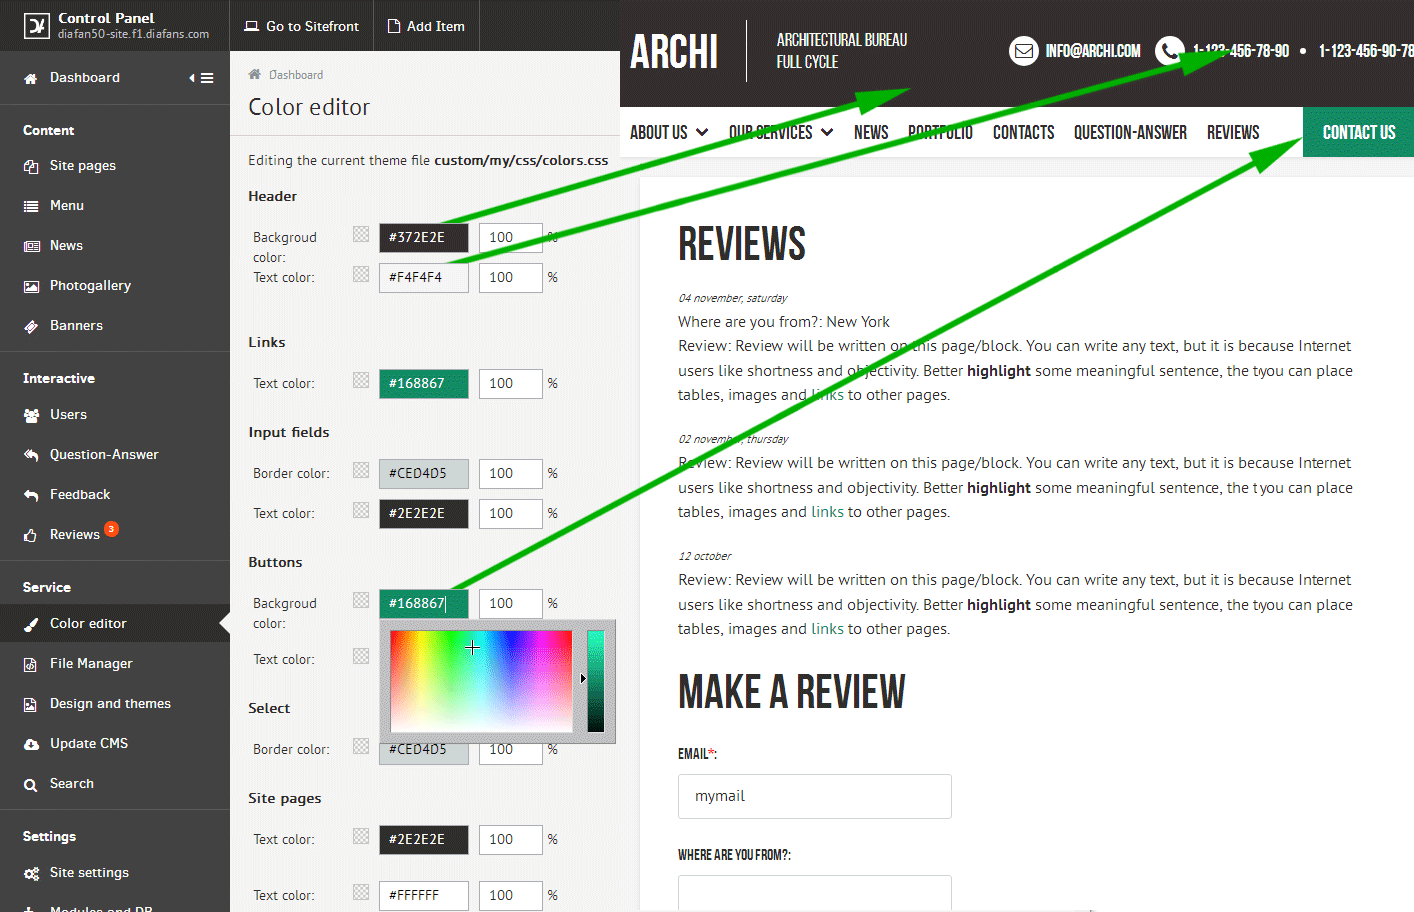Click the phone icon in site header

1169,51
